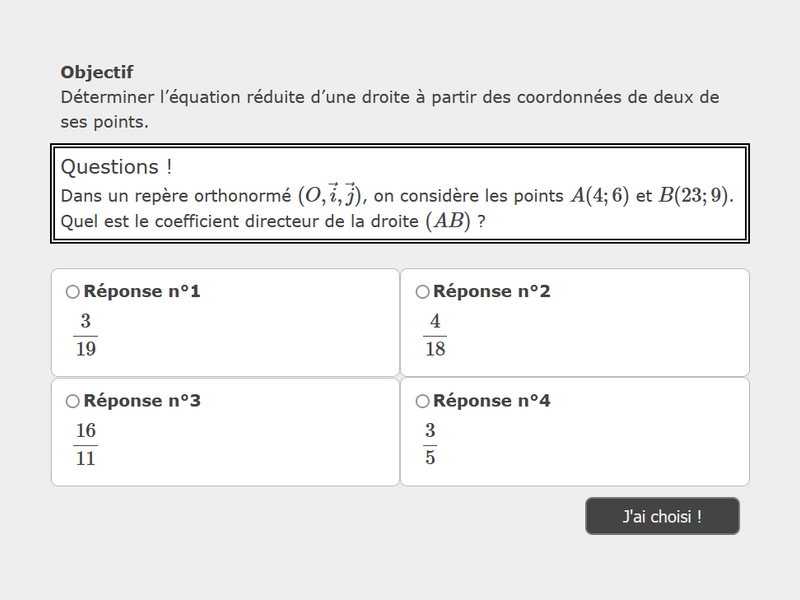Click the fraction 3/19 answer
The width and height of the screenshot is (800, 600).
click(x=85, y=335)
